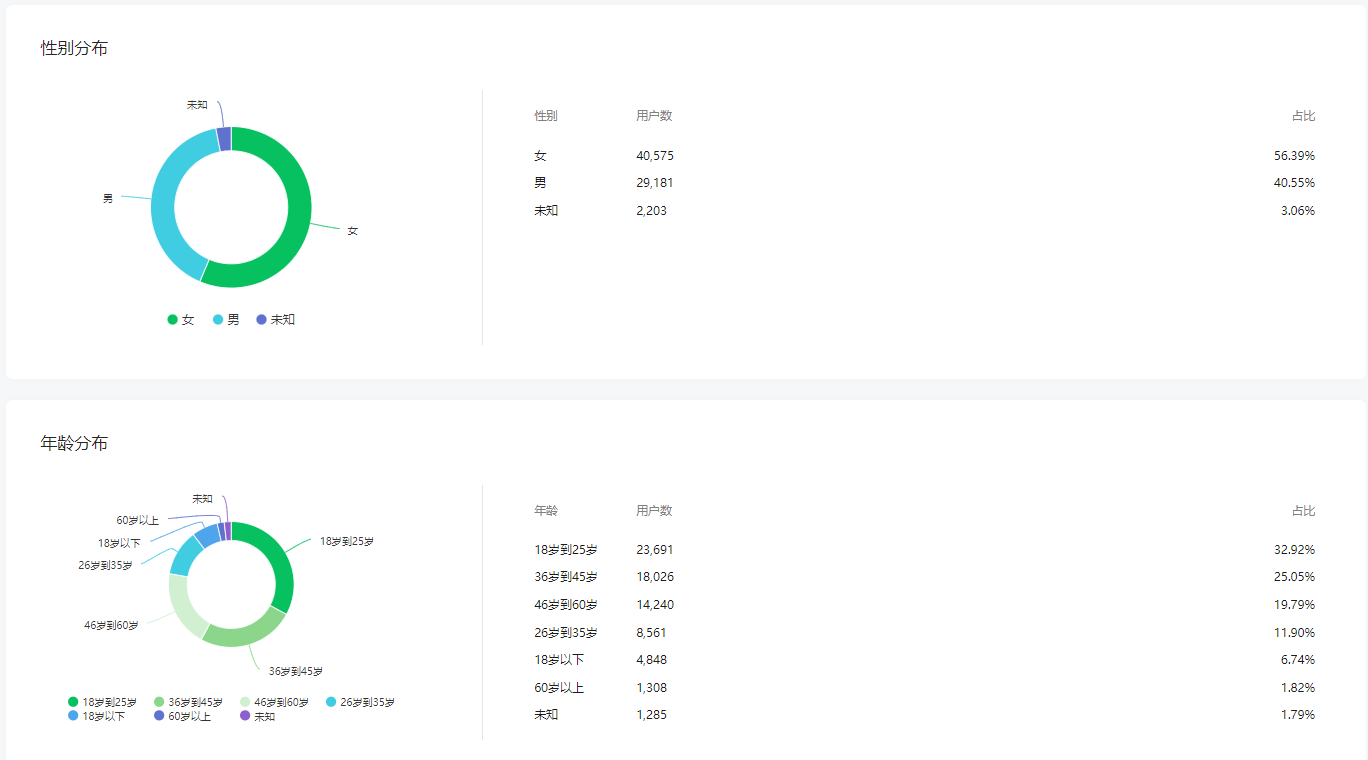1368x760 pixels.
Task: Toggle the 36岁到45岁 legend entry
Action: (x=188, y=702)
